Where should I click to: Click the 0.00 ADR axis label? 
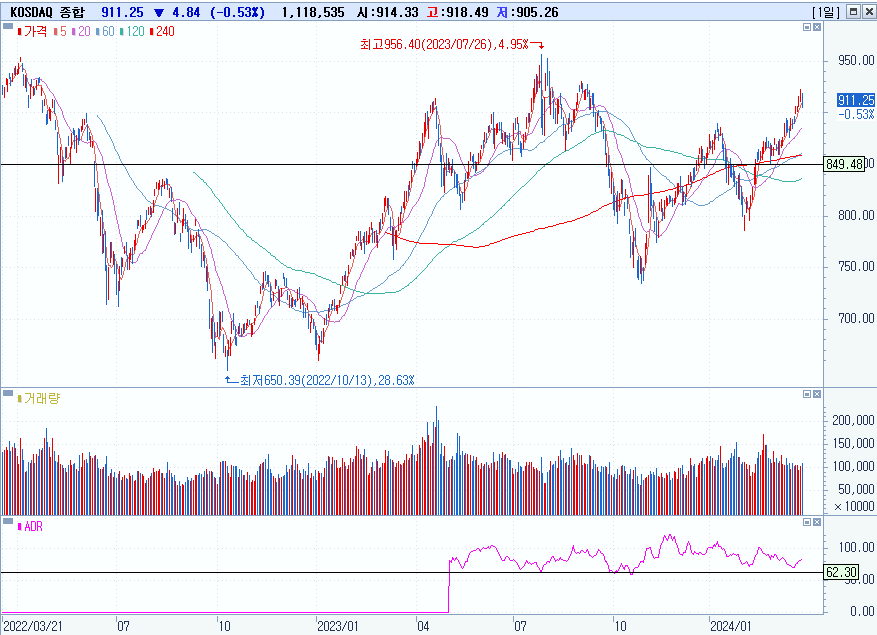(x=862, y=611)
